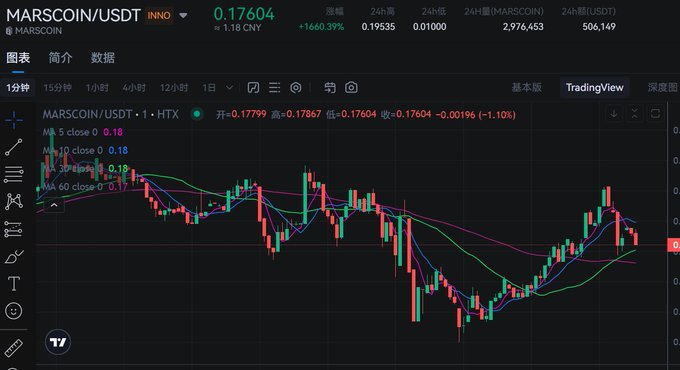680x370 pixels.
Task: Click the current price 0.17604 header
Action: [x=244, y=14]
